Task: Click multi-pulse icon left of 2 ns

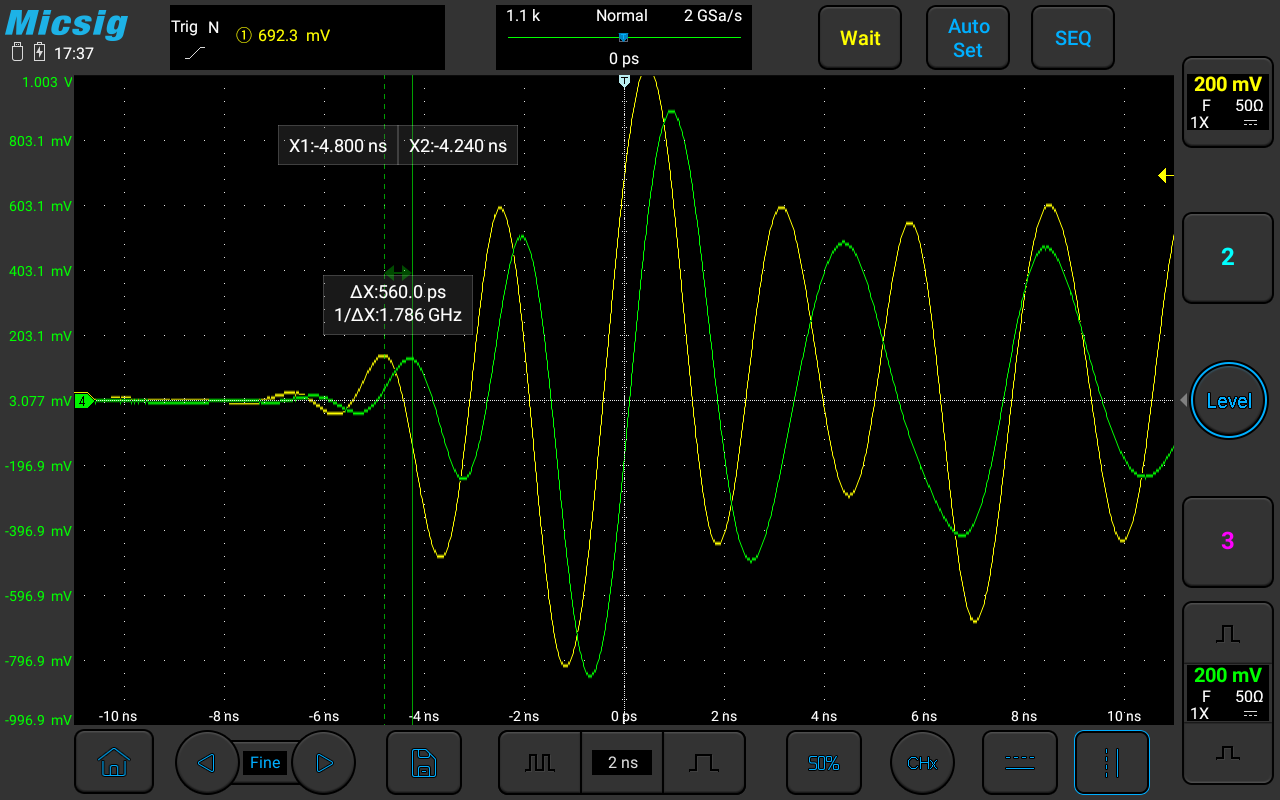Action: coord(540,763)
